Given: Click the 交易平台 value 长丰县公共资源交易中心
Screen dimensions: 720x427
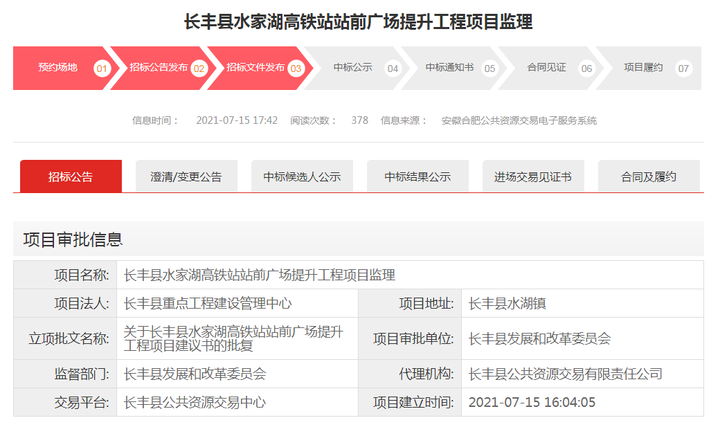Looking at the screenshot, I should (x=195, y=402).
